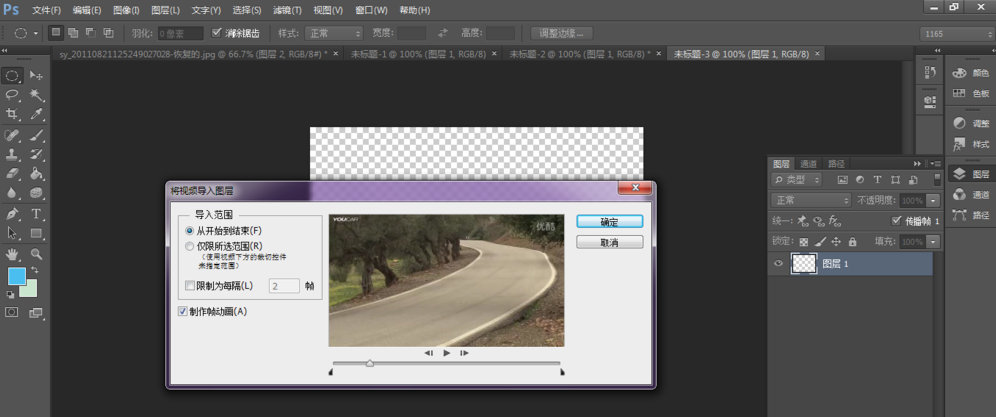Select the Magic Wand tool

click(x=36, y=95)
